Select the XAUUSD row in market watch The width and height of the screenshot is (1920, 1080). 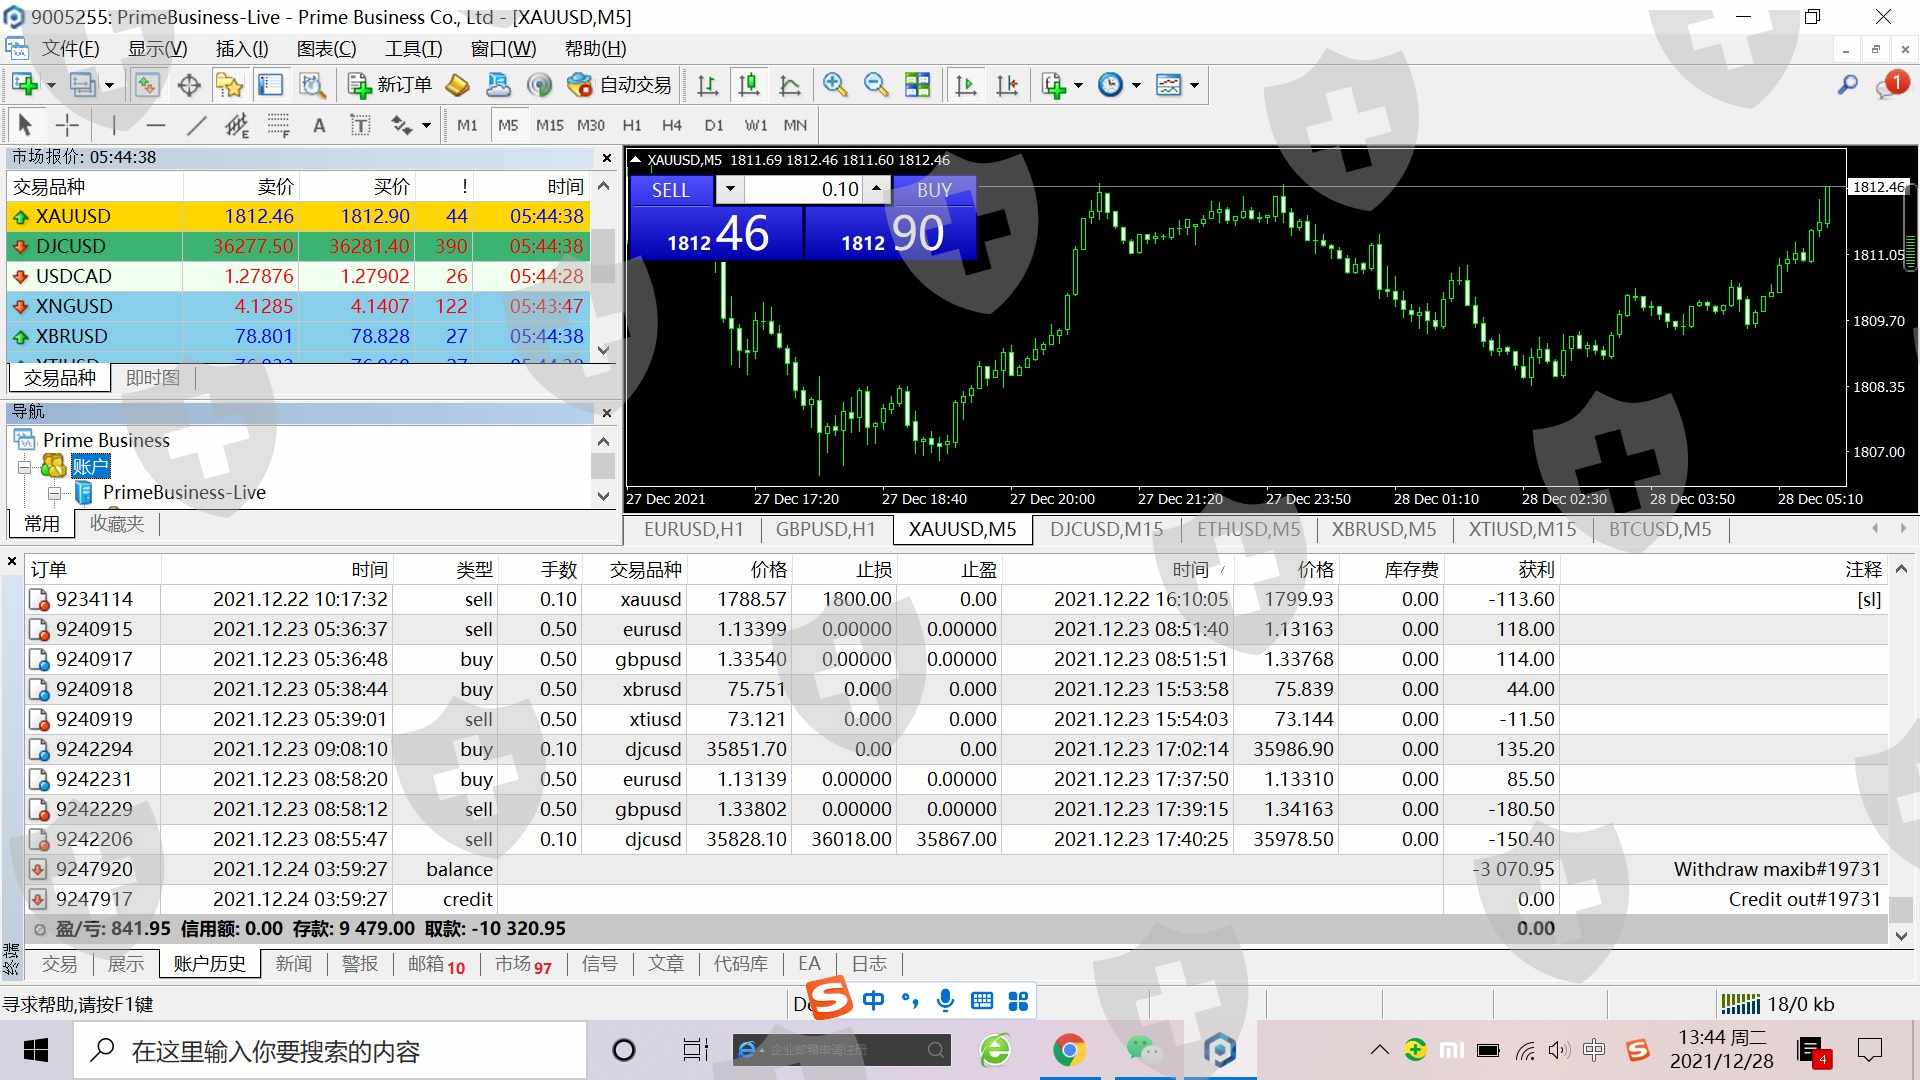pos(73,216)
